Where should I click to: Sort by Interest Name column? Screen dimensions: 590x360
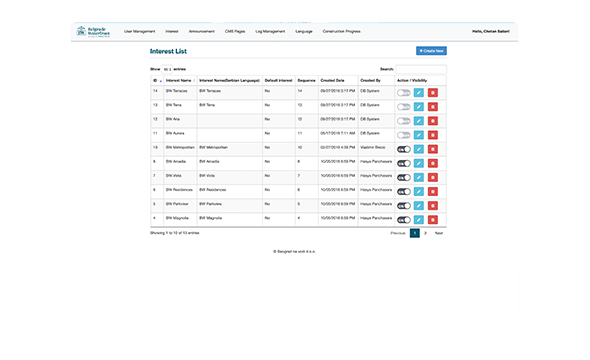180,81
